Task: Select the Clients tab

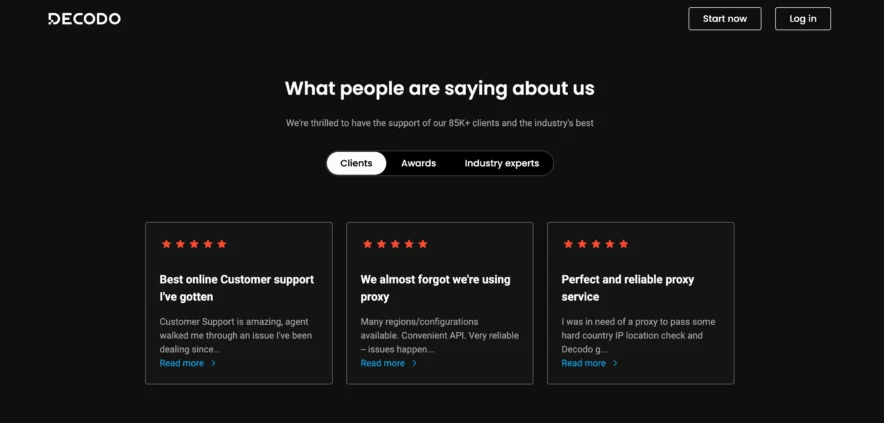Action: click(356, 163)
